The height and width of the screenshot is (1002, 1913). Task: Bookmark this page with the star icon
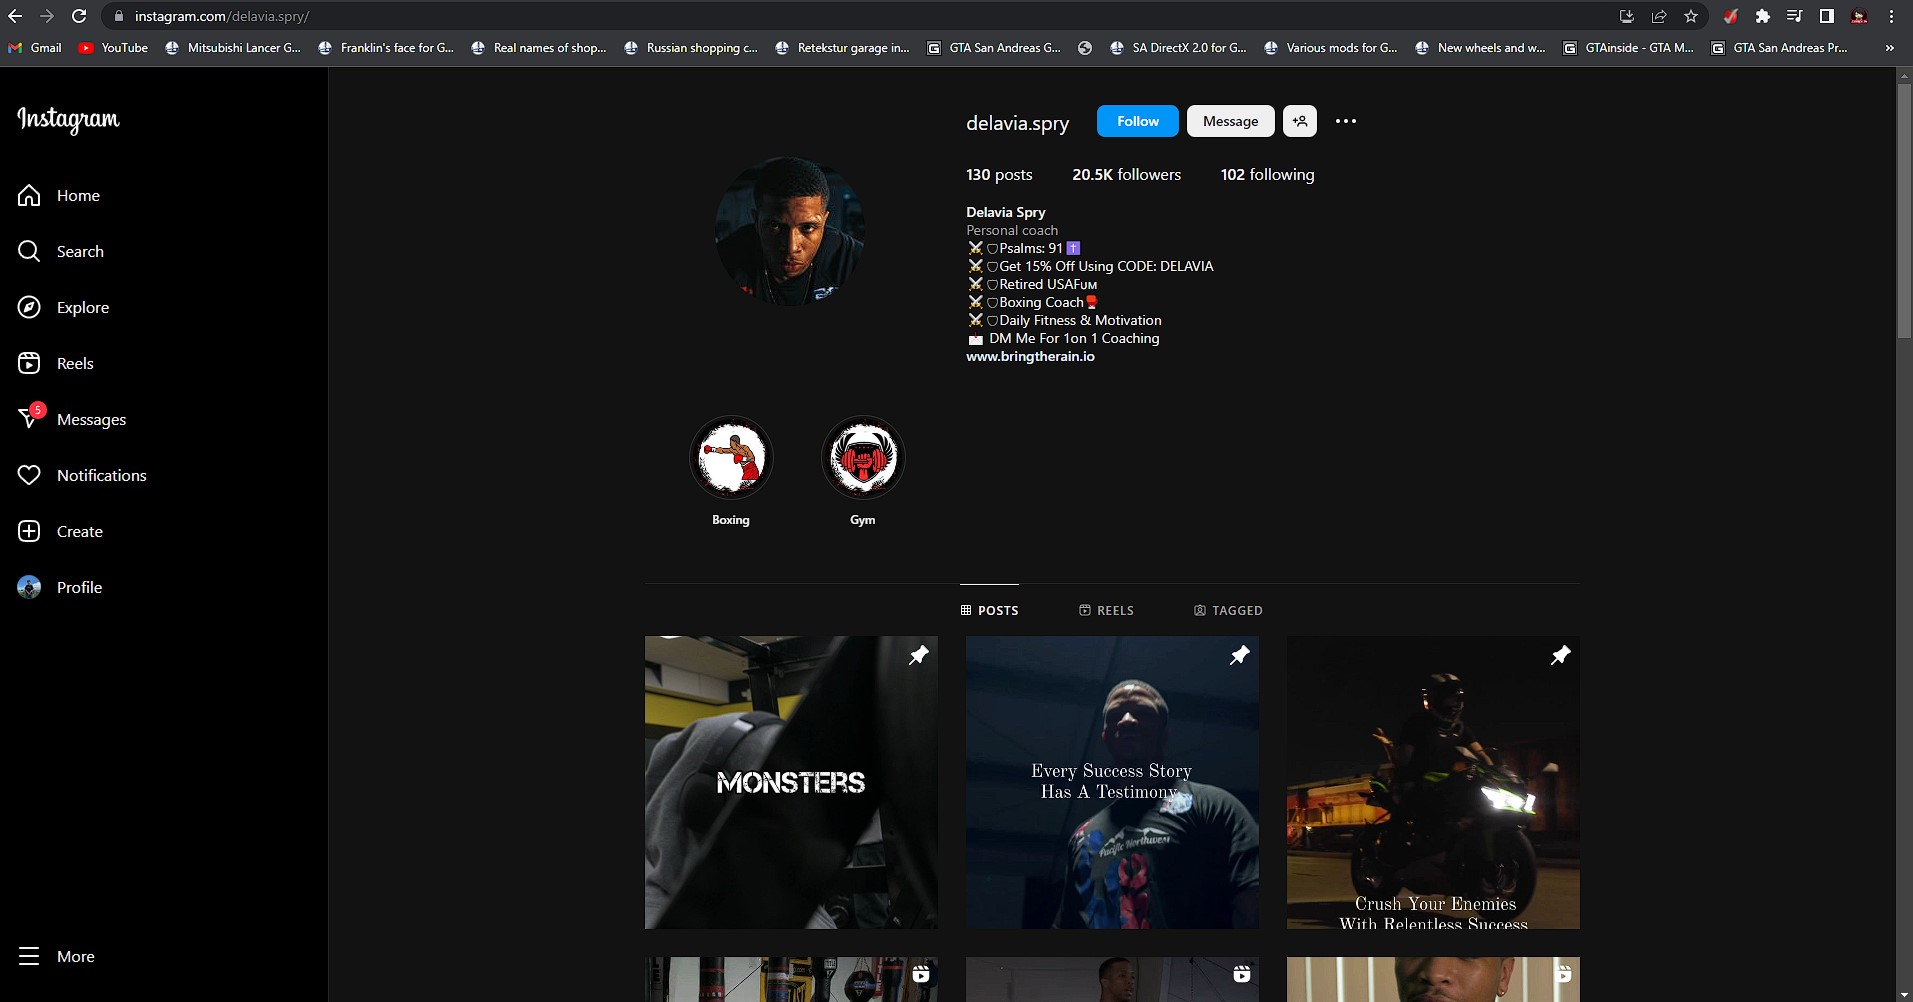pyautogui.click(x=1691, y=16)
